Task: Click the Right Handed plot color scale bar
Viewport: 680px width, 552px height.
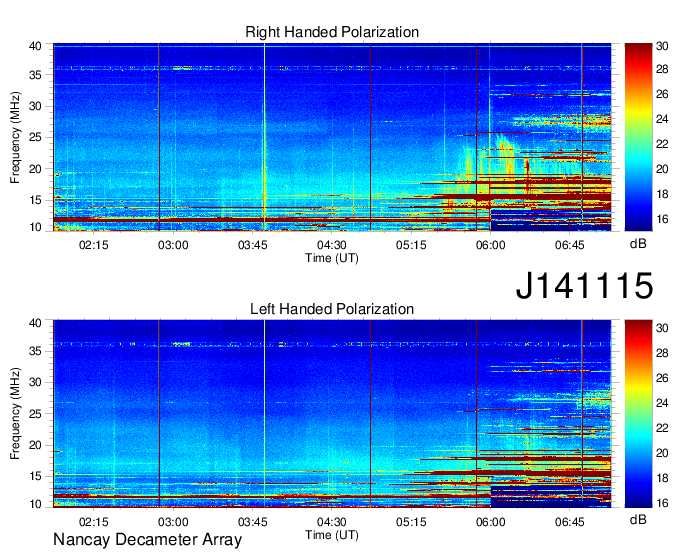Action: point(638,137)
